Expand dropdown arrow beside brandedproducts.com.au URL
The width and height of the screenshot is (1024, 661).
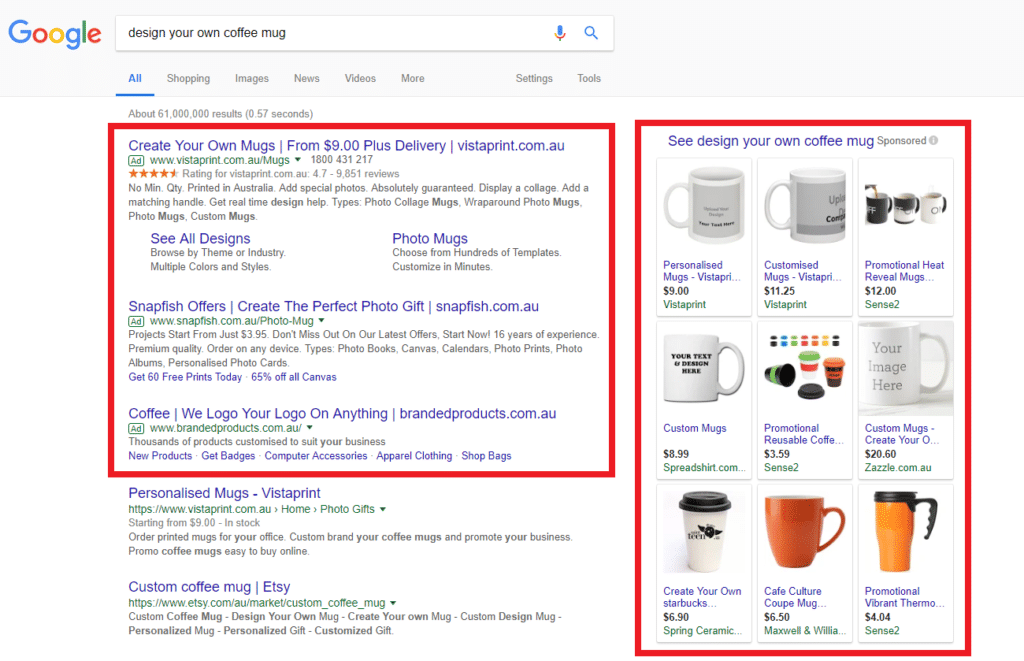point(310,428)
